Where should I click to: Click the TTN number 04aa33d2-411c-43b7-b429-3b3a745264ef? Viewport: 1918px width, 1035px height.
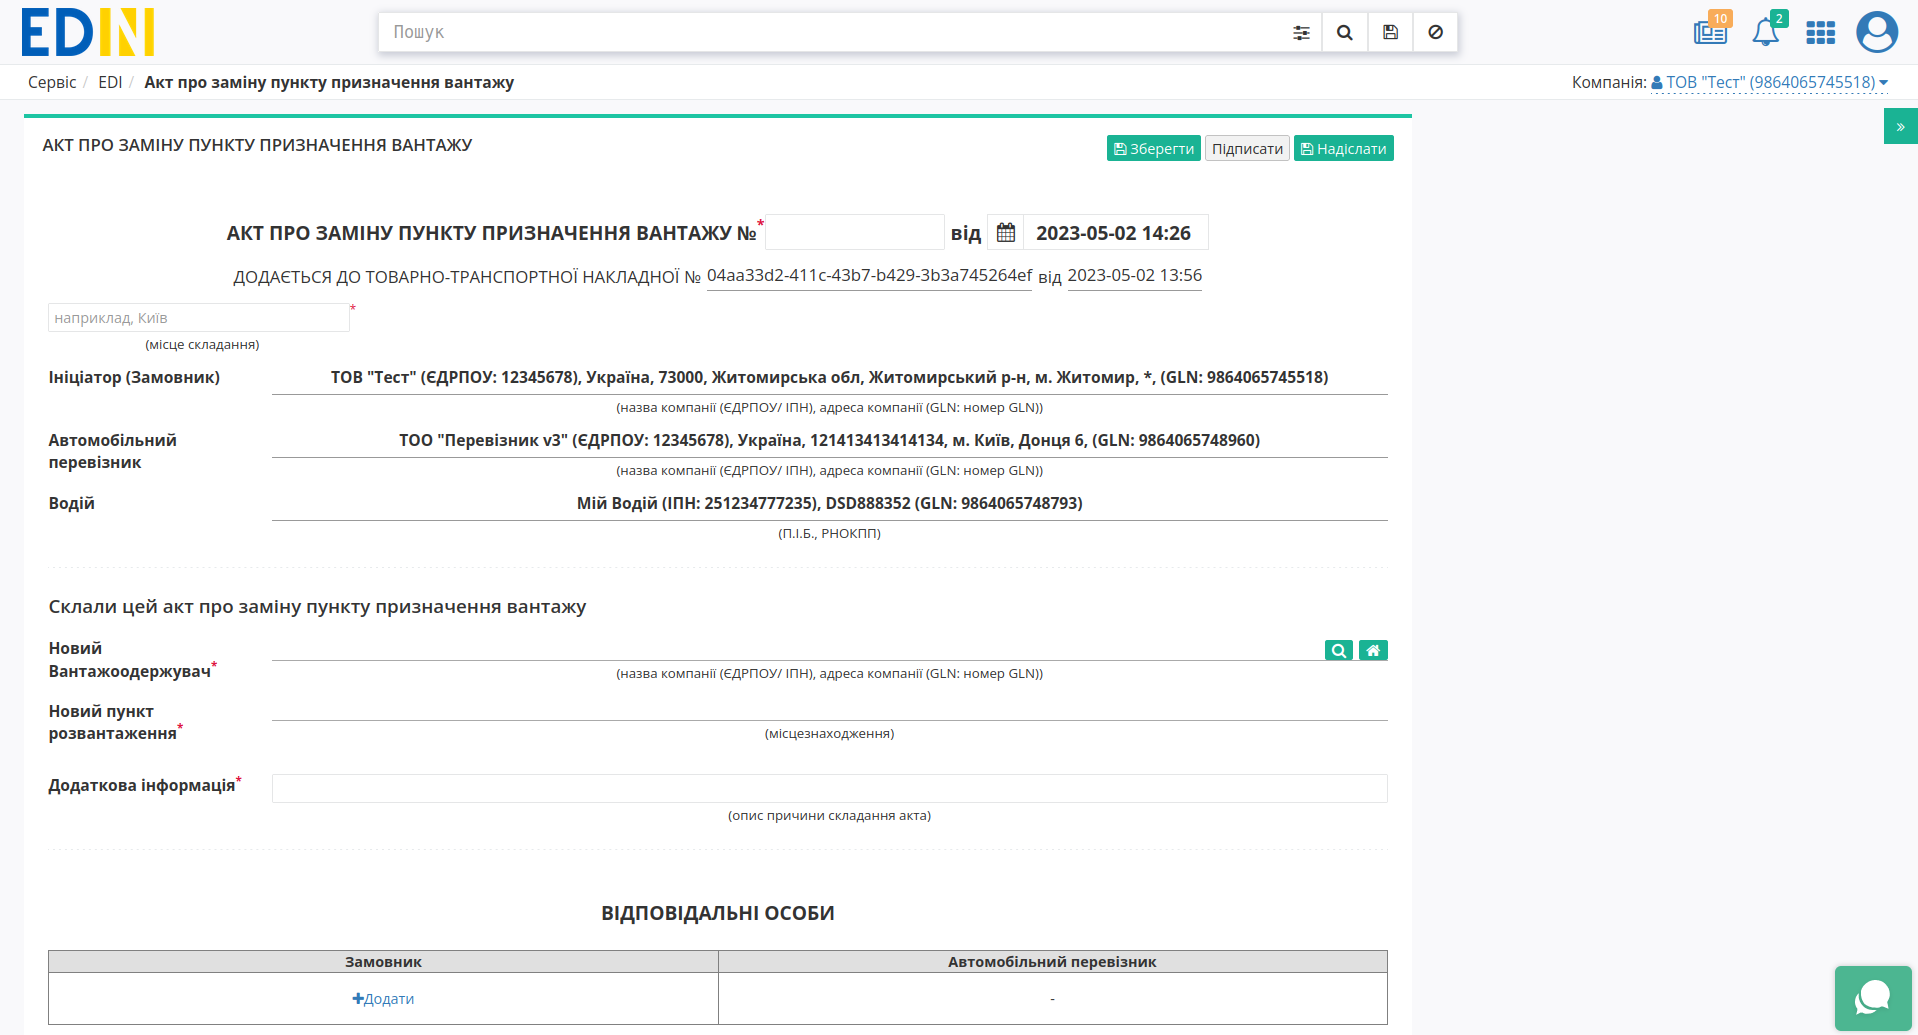(869, 275)
